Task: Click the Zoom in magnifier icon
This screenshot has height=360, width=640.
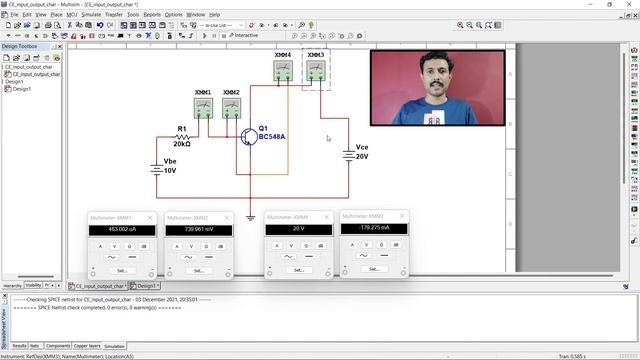Action: 460,25
